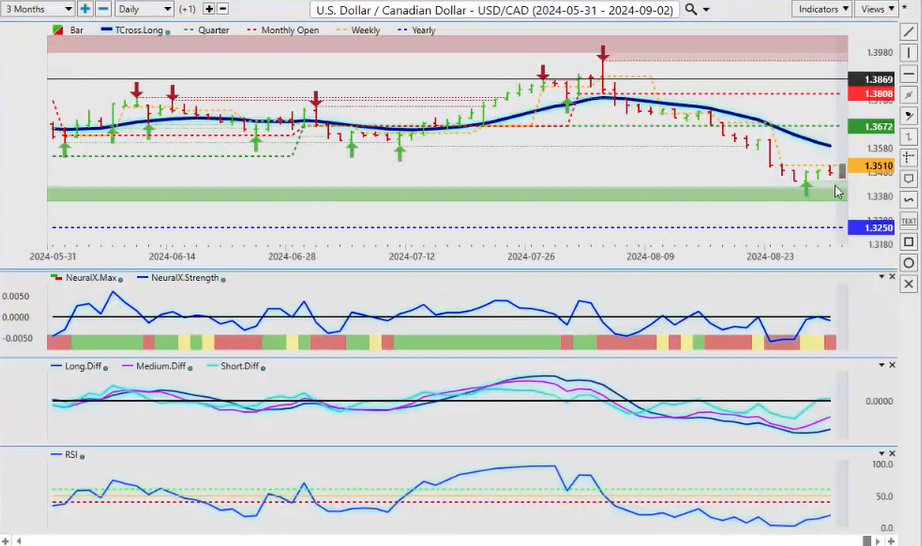Select the vertical line drawing tool

click(x=908, y=53)
